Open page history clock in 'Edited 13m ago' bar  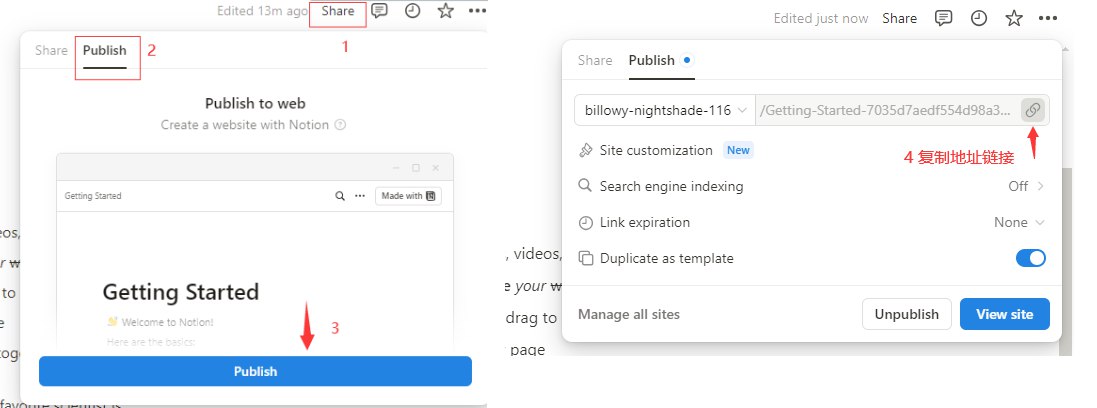coord(413,11)
